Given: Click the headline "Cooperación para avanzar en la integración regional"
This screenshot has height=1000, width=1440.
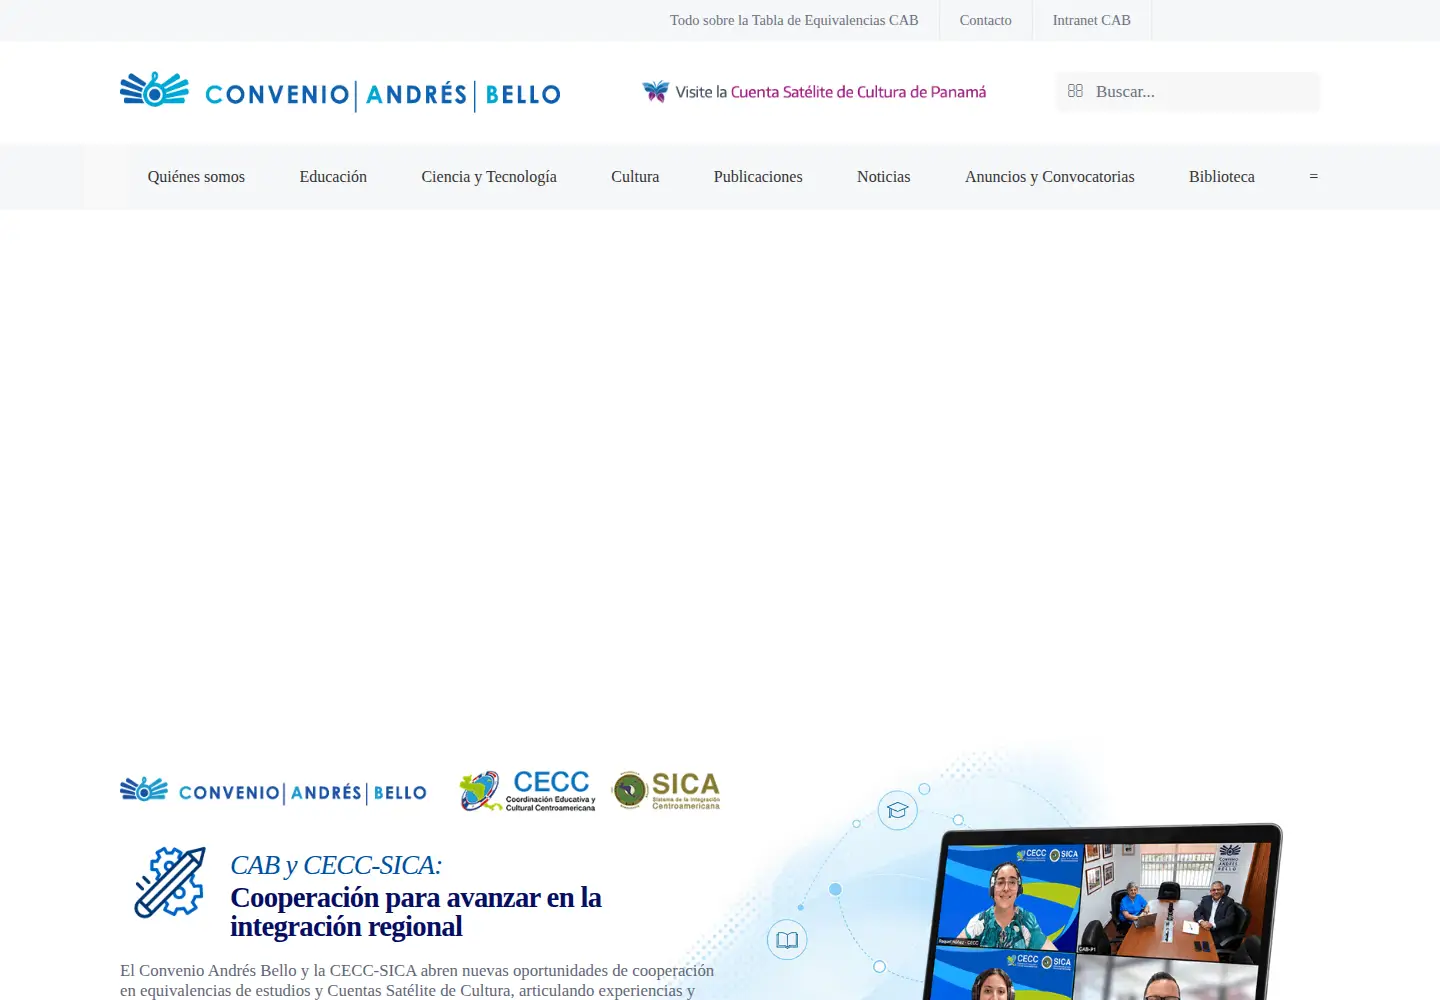Looking at the screenshot, I should [x=416, y=912].
